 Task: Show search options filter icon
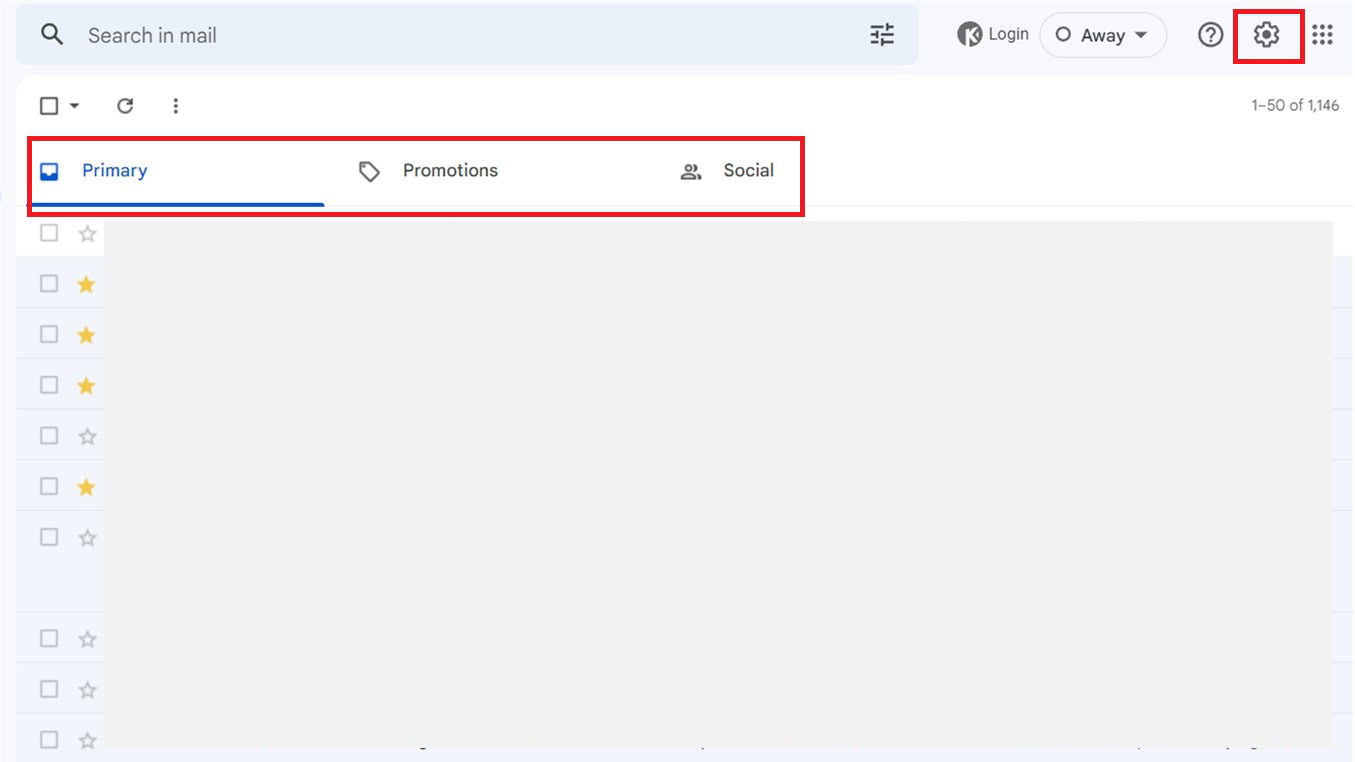(x=882, y=35)
